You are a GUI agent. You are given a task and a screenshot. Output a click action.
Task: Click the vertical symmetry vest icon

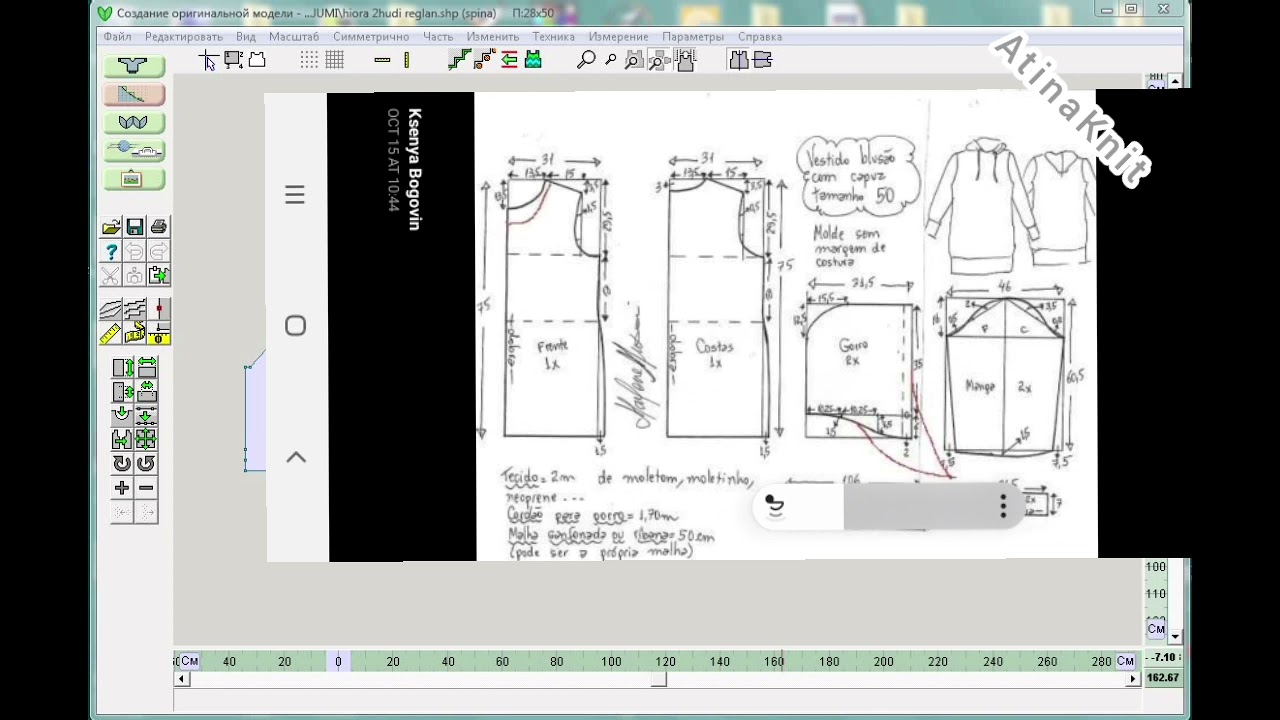[738, 61]
